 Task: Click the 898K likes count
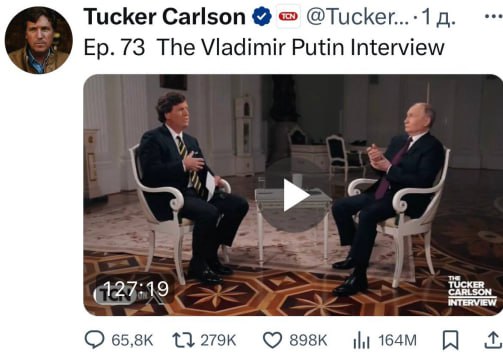[x=308, y=341]
